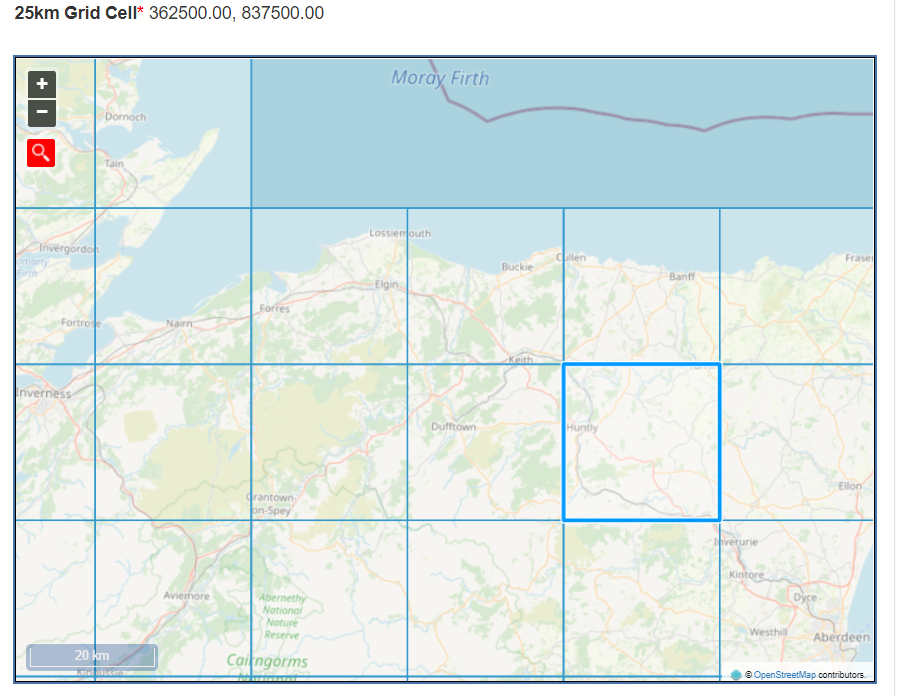This screenshot has height=696, width=897.
Task: Pick the grid cell containing Dornoch
Action: [x=173, y=133]
